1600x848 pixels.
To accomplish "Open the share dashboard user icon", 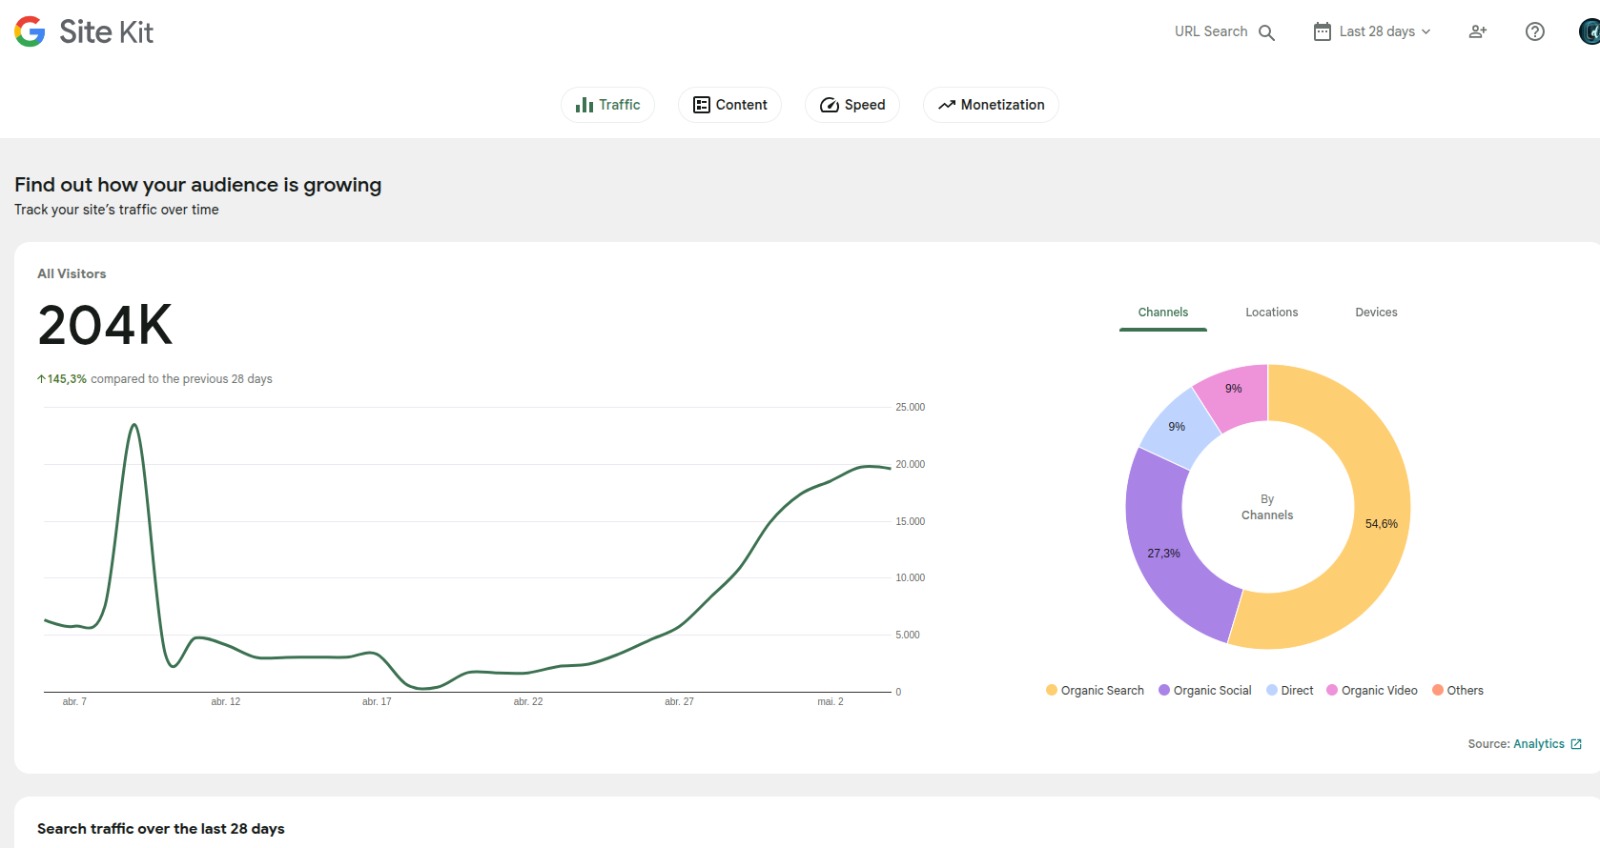I will [x=1477, y=32].
